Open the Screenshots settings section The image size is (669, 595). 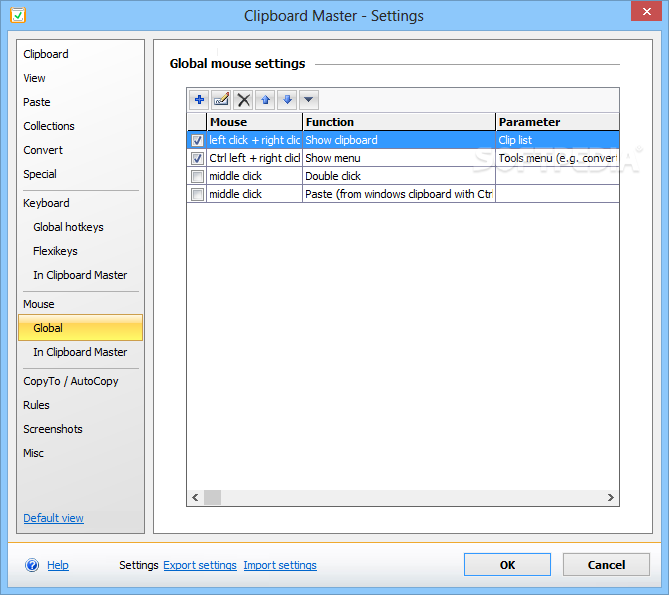coord(52,429)
